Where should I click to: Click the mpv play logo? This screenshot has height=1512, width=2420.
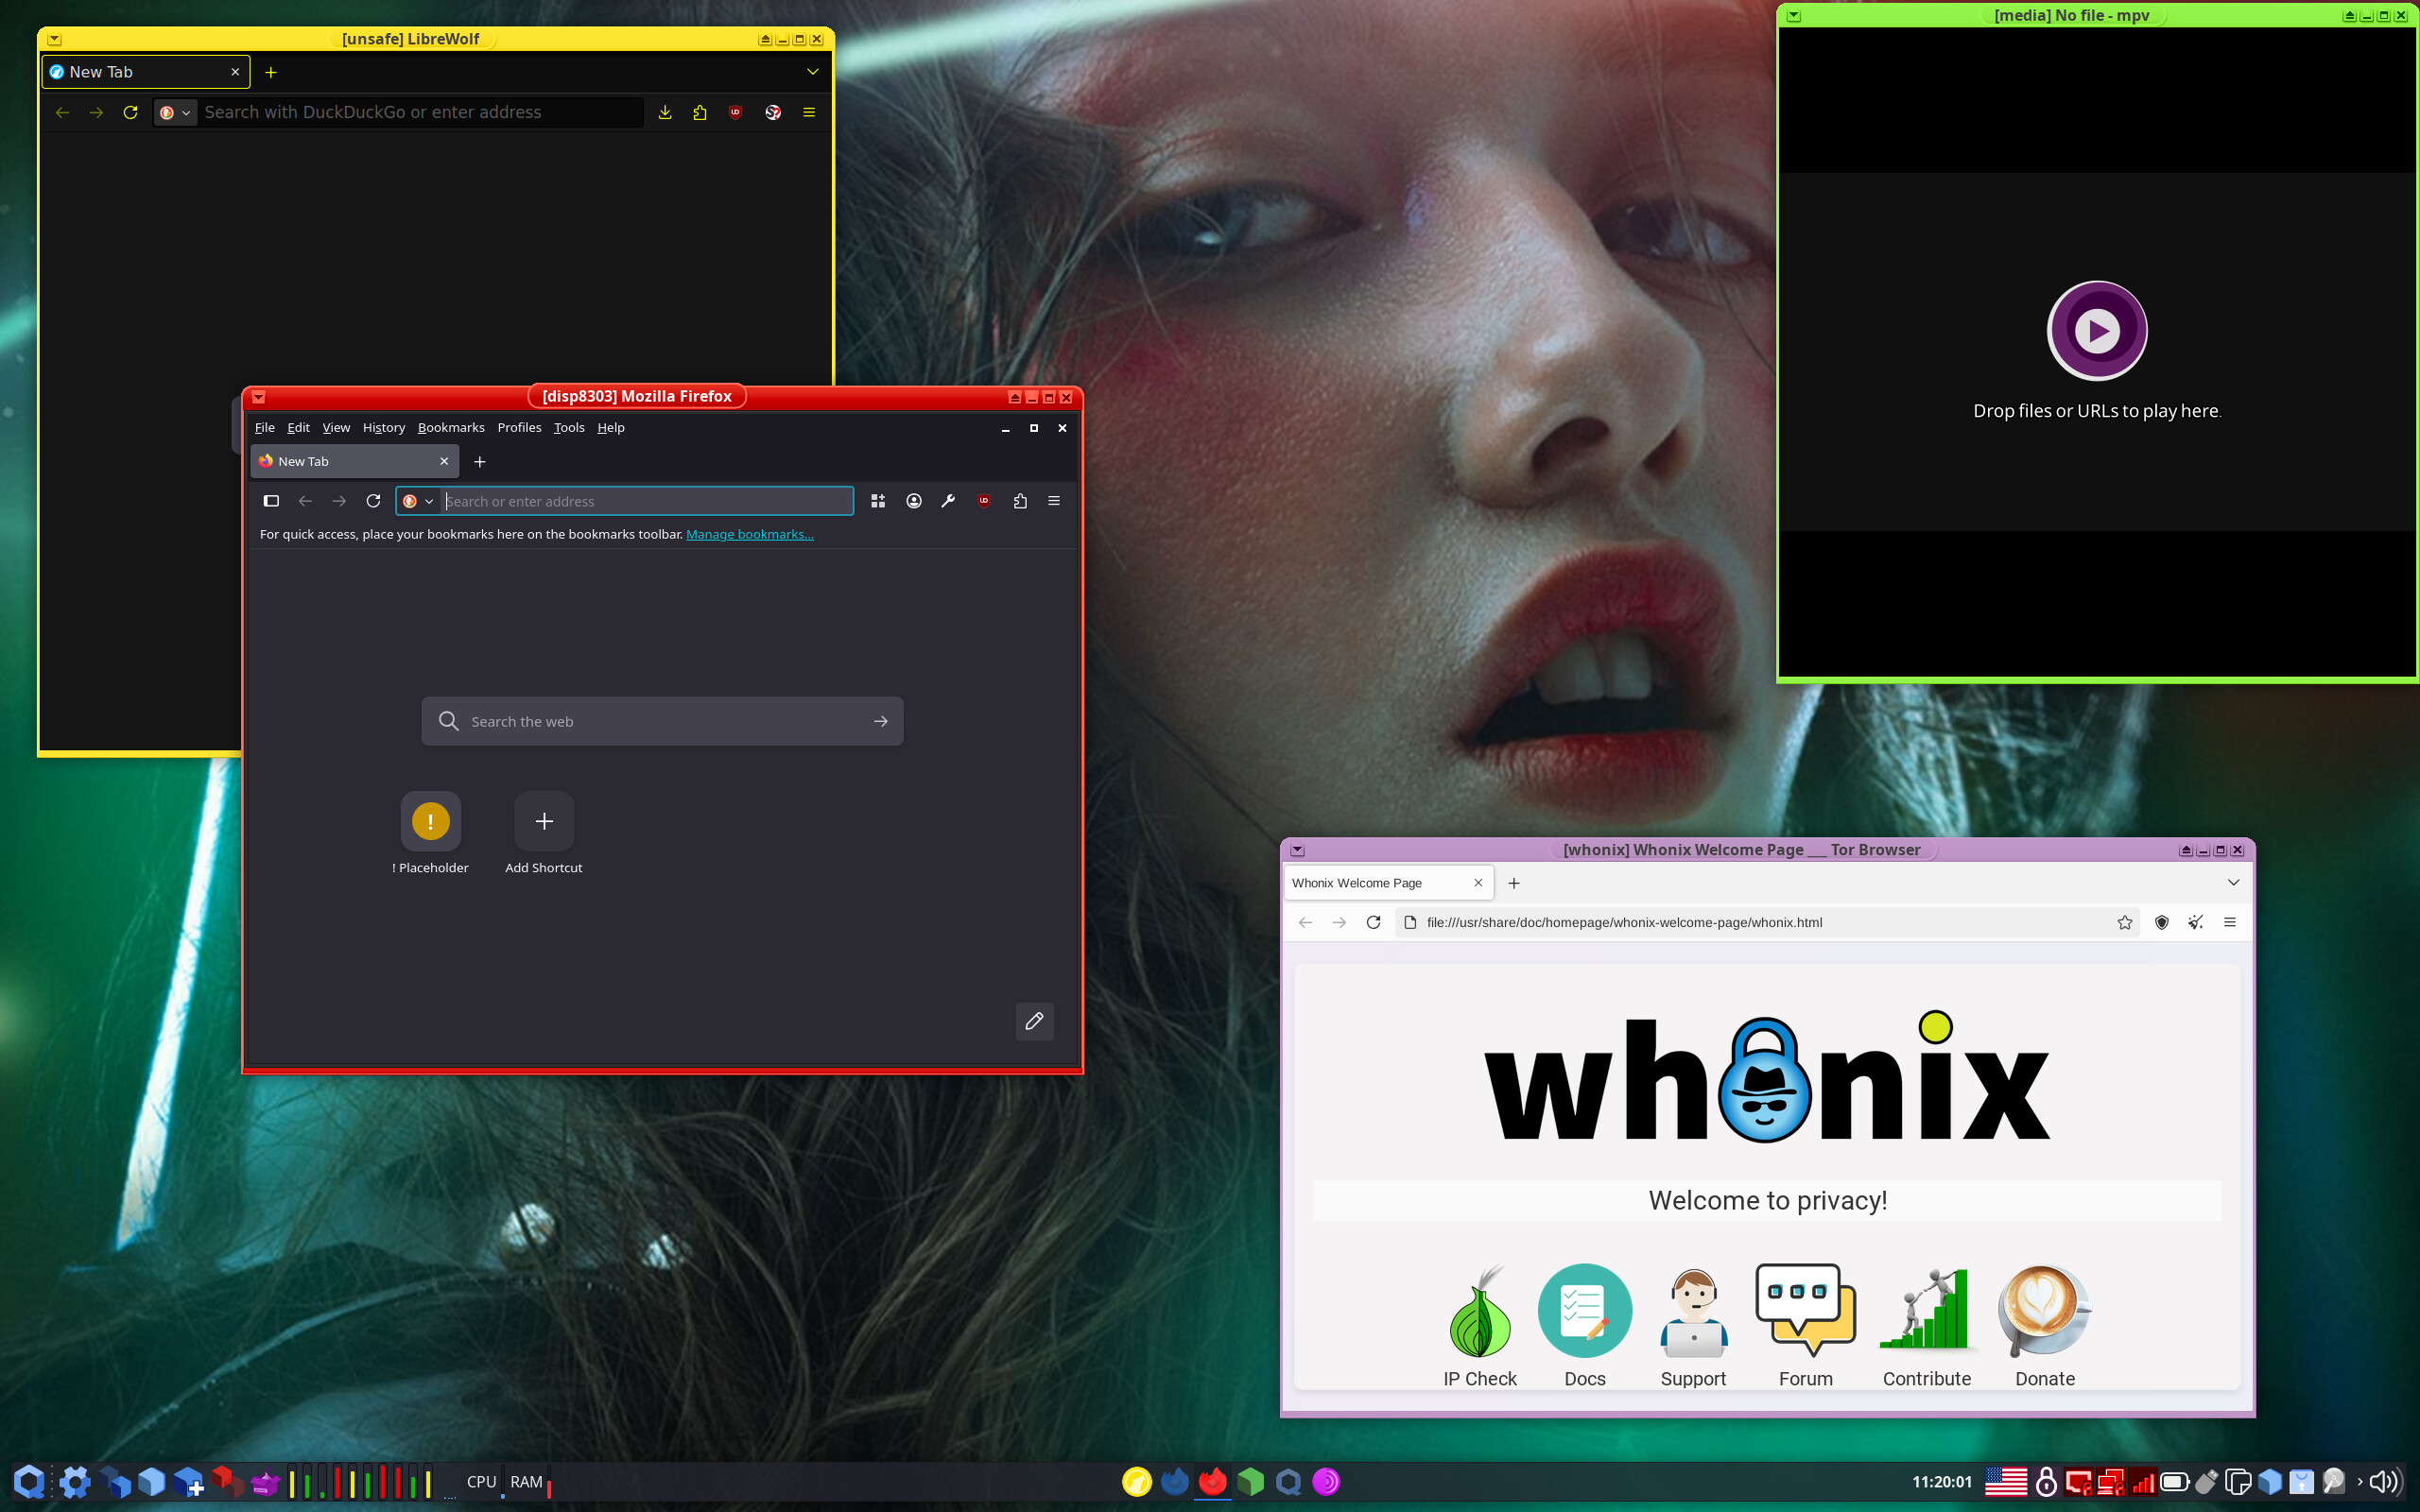(x=2097, y=330)
